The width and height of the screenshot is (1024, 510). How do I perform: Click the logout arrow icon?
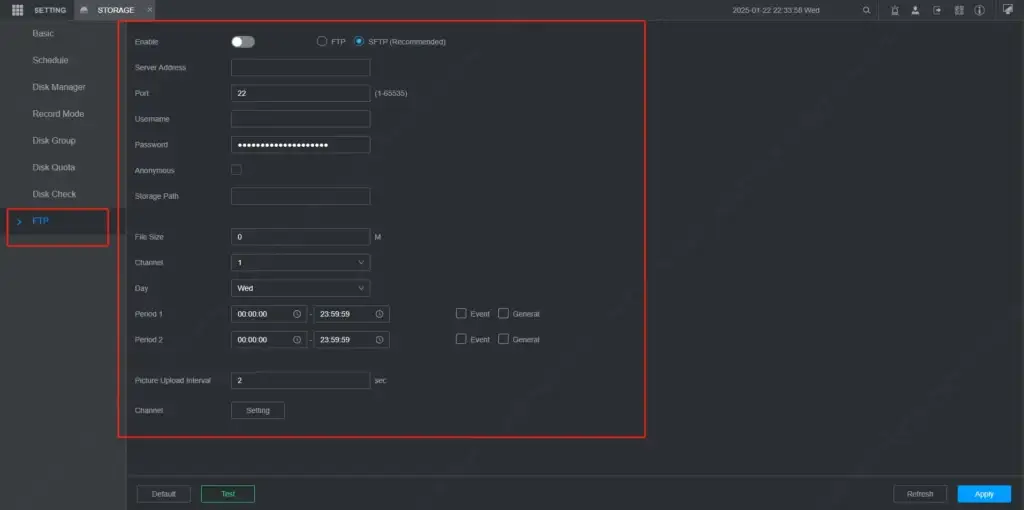pyautogui.click(x=937, y=10)
